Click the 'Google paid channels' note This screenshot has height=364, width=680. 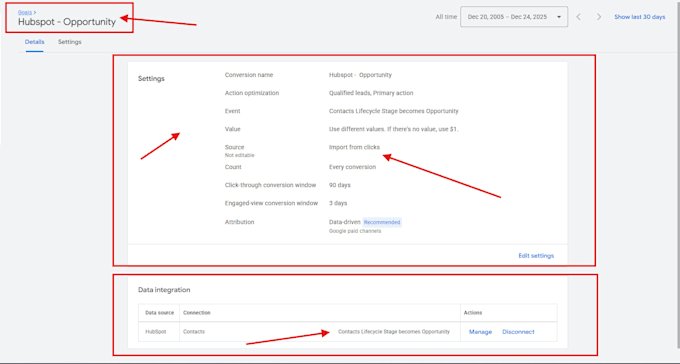coord(355,231)
